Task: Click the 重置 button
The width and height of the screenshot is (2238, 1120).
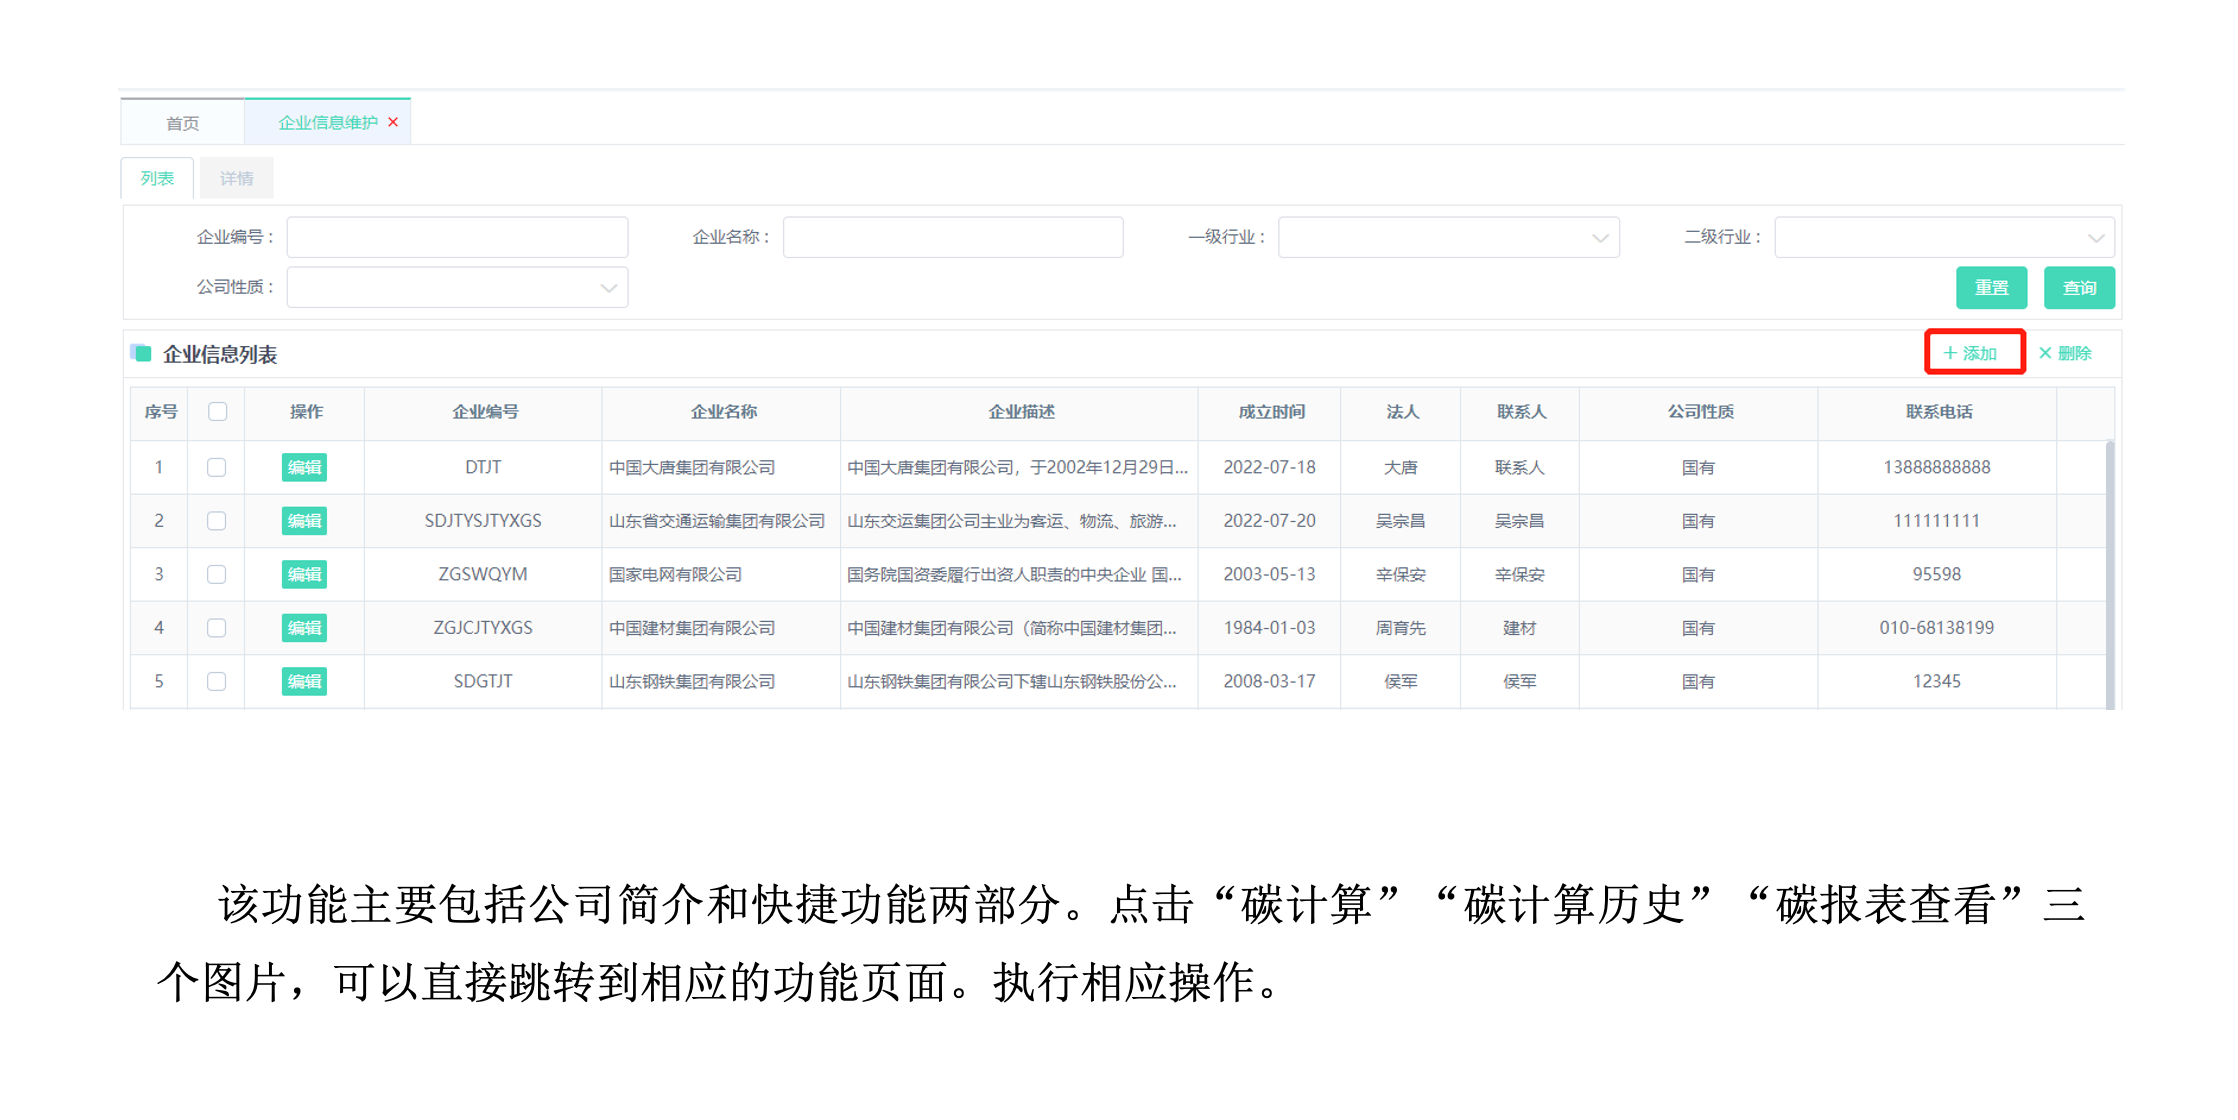Action: tap(1991, 288)
